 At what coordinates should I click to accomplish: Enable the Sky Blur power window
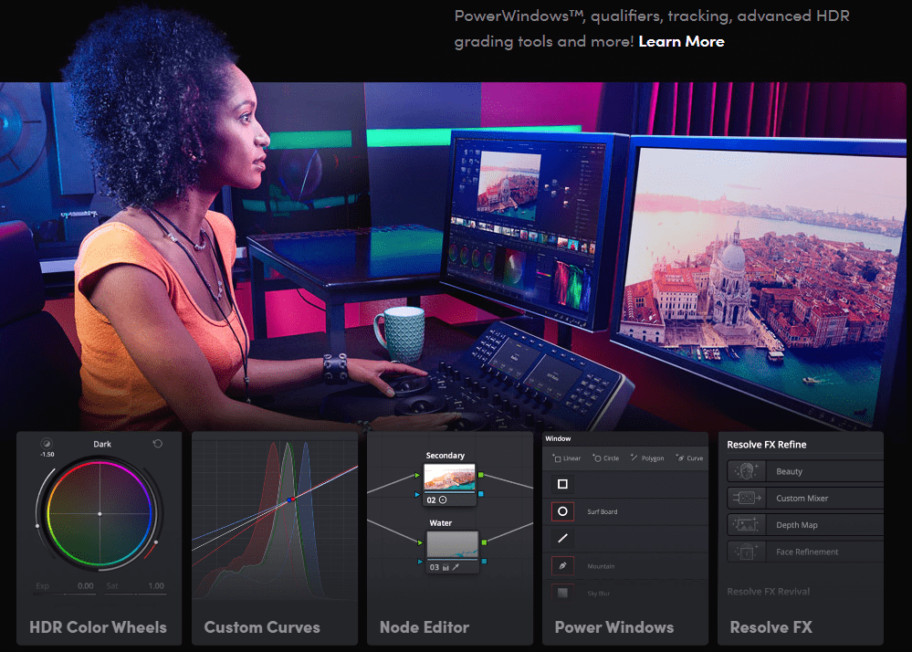[x=563, y=592]
